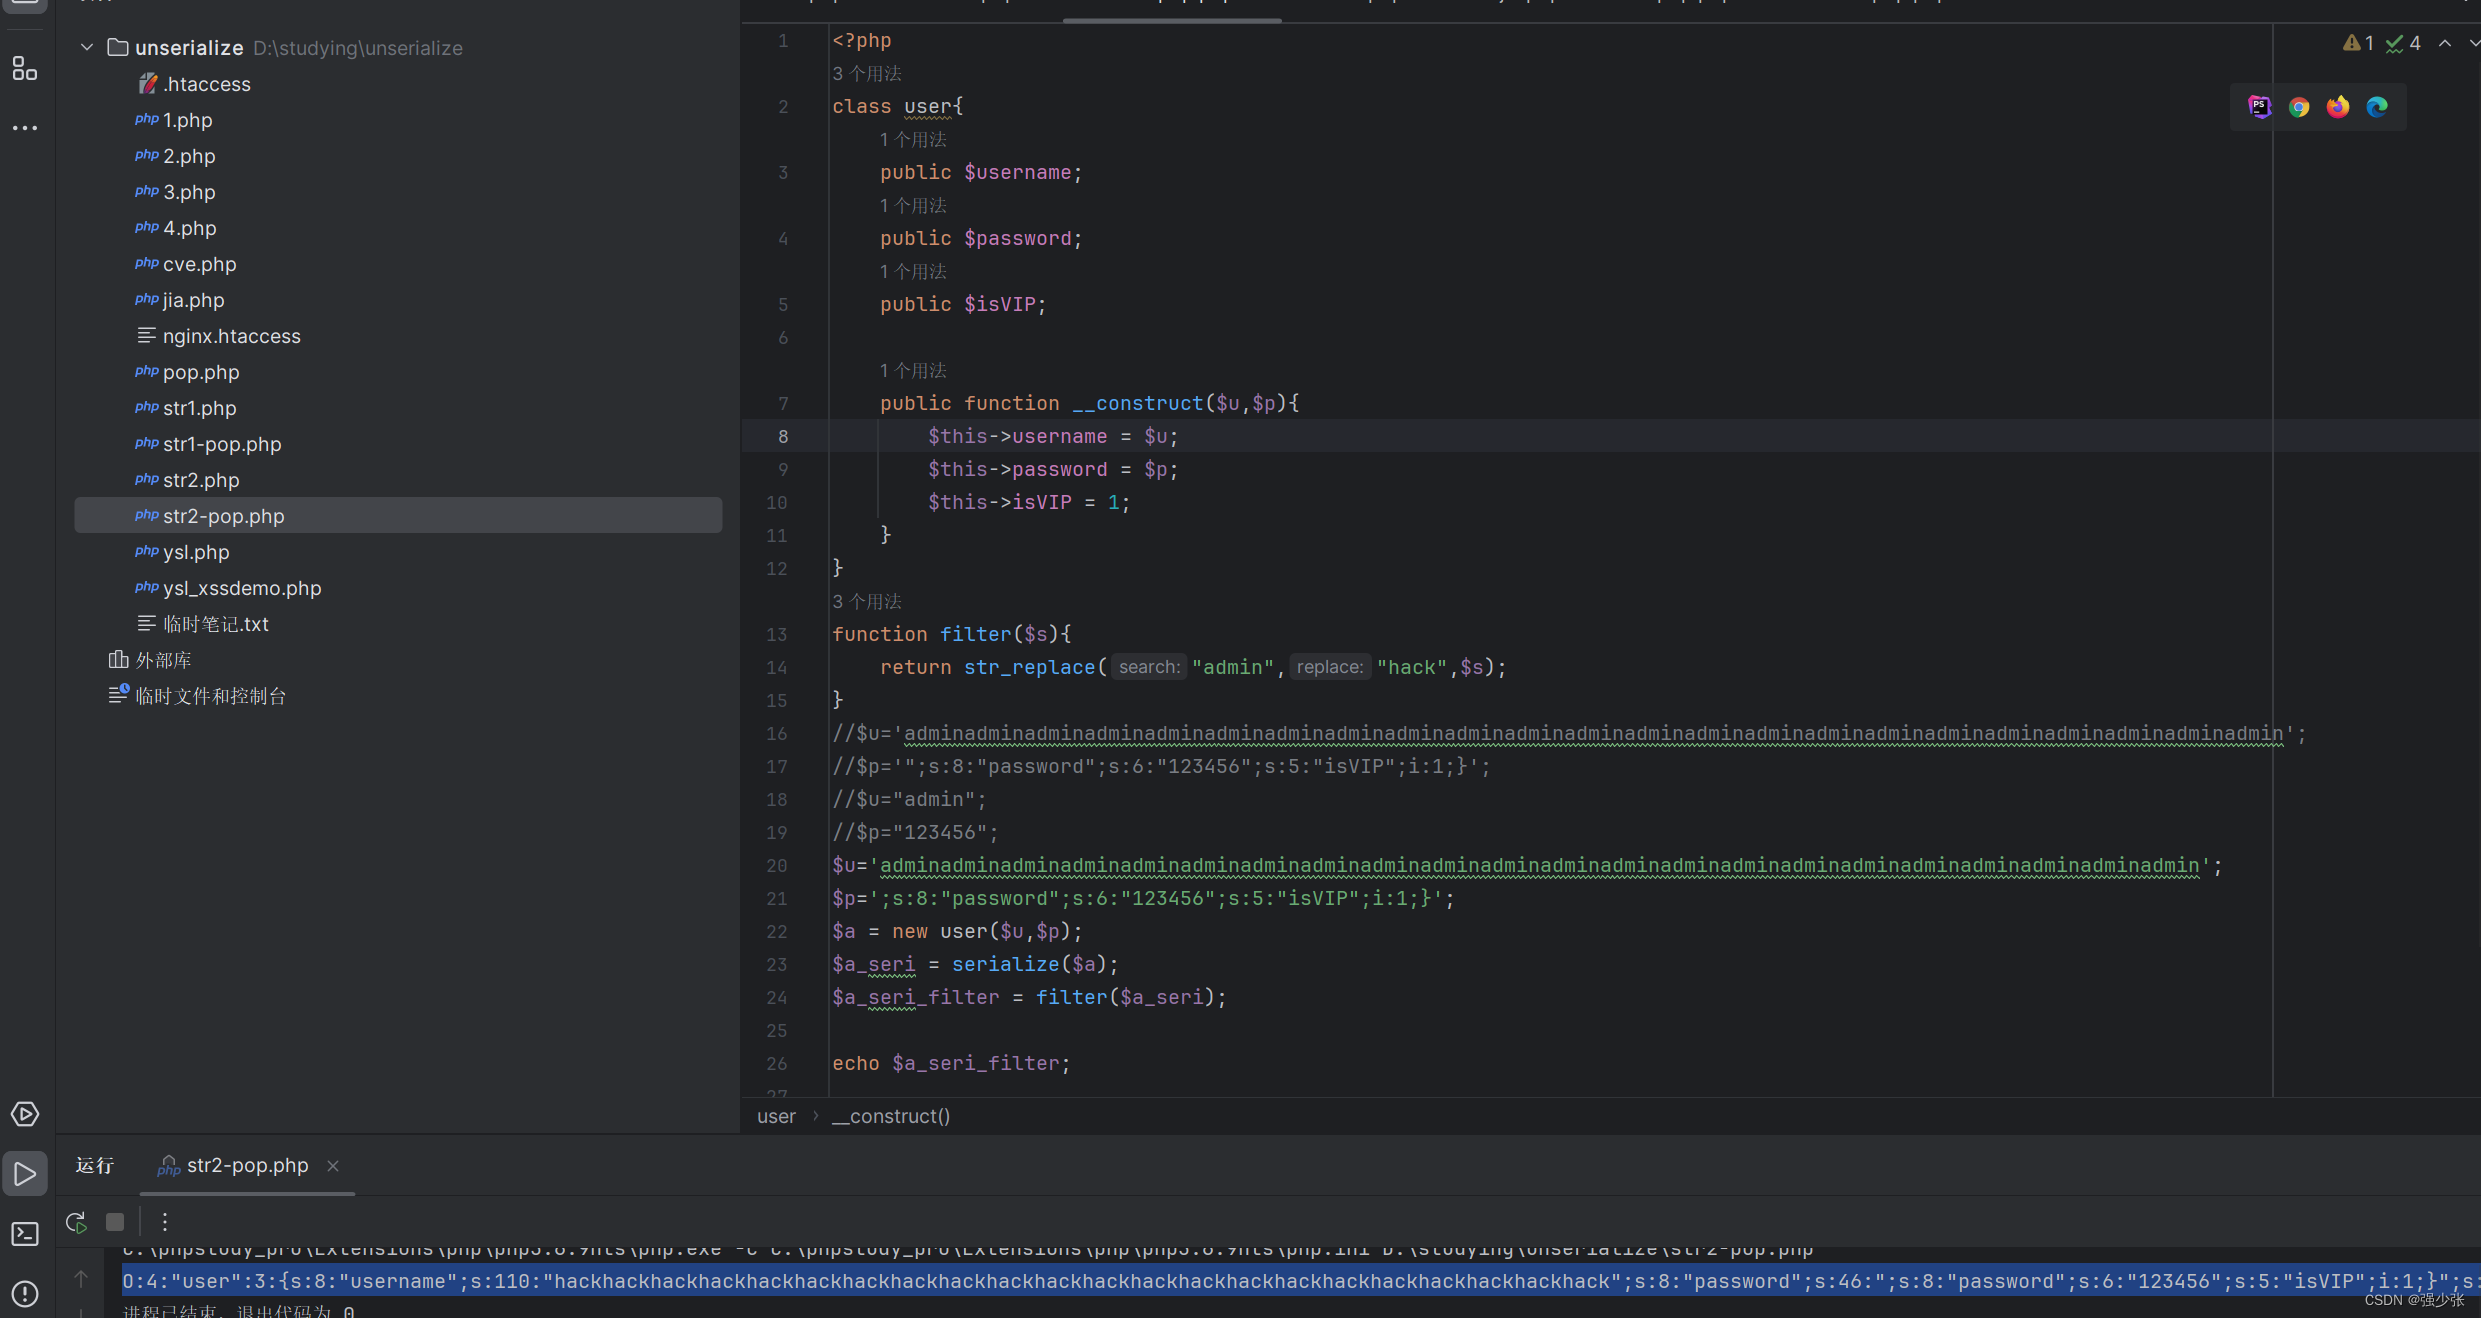Open nginx.htaccess in project tree
The width and height of the screenshot is (2481, 1318).
[231, 336]
